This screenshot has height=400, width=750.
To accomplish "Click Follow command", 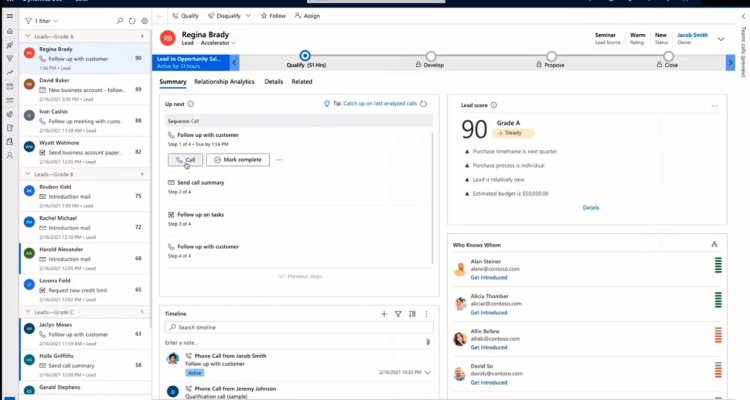I will click(x=273, y=16).
